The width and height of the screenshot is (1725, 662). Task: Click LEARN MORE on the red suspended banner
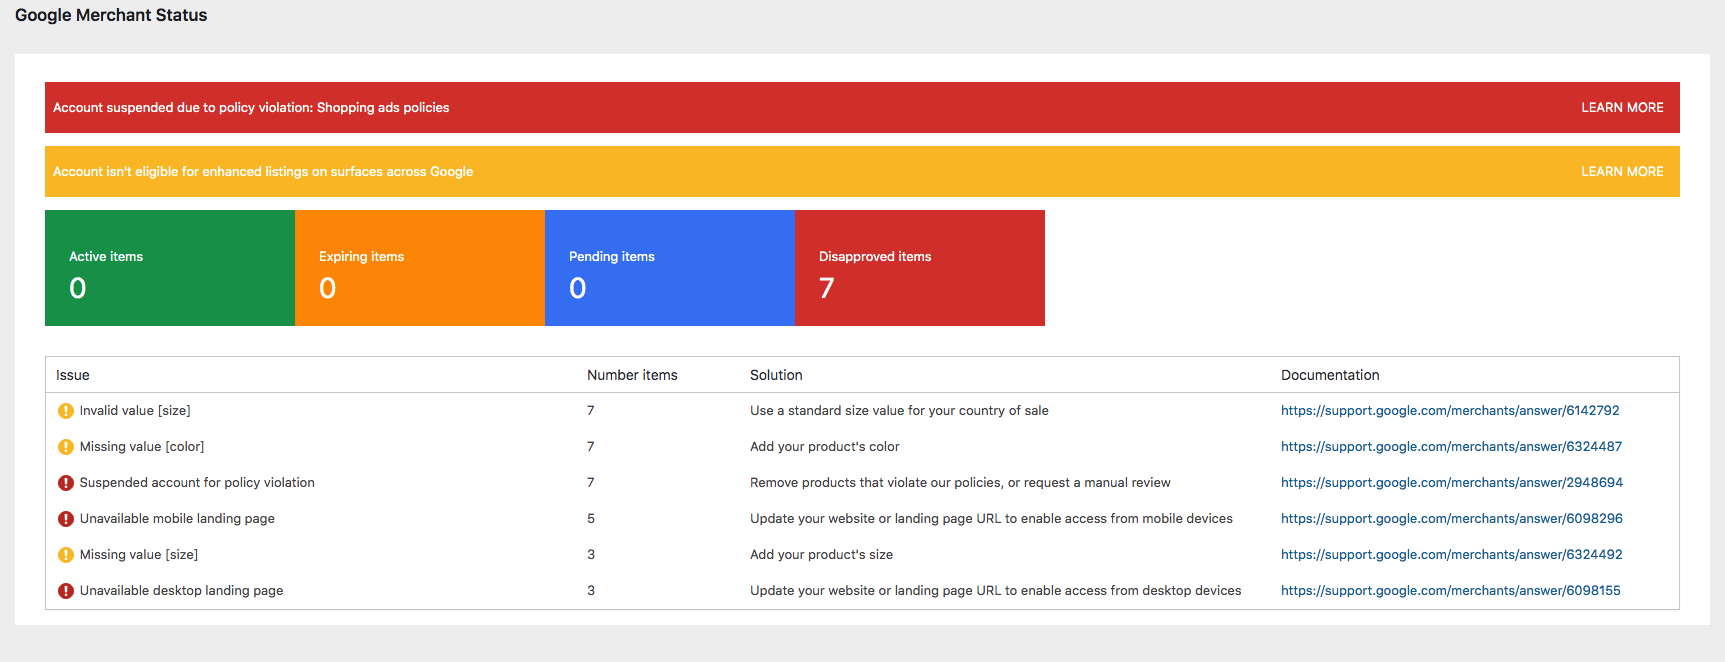(x=1622, y=107)
